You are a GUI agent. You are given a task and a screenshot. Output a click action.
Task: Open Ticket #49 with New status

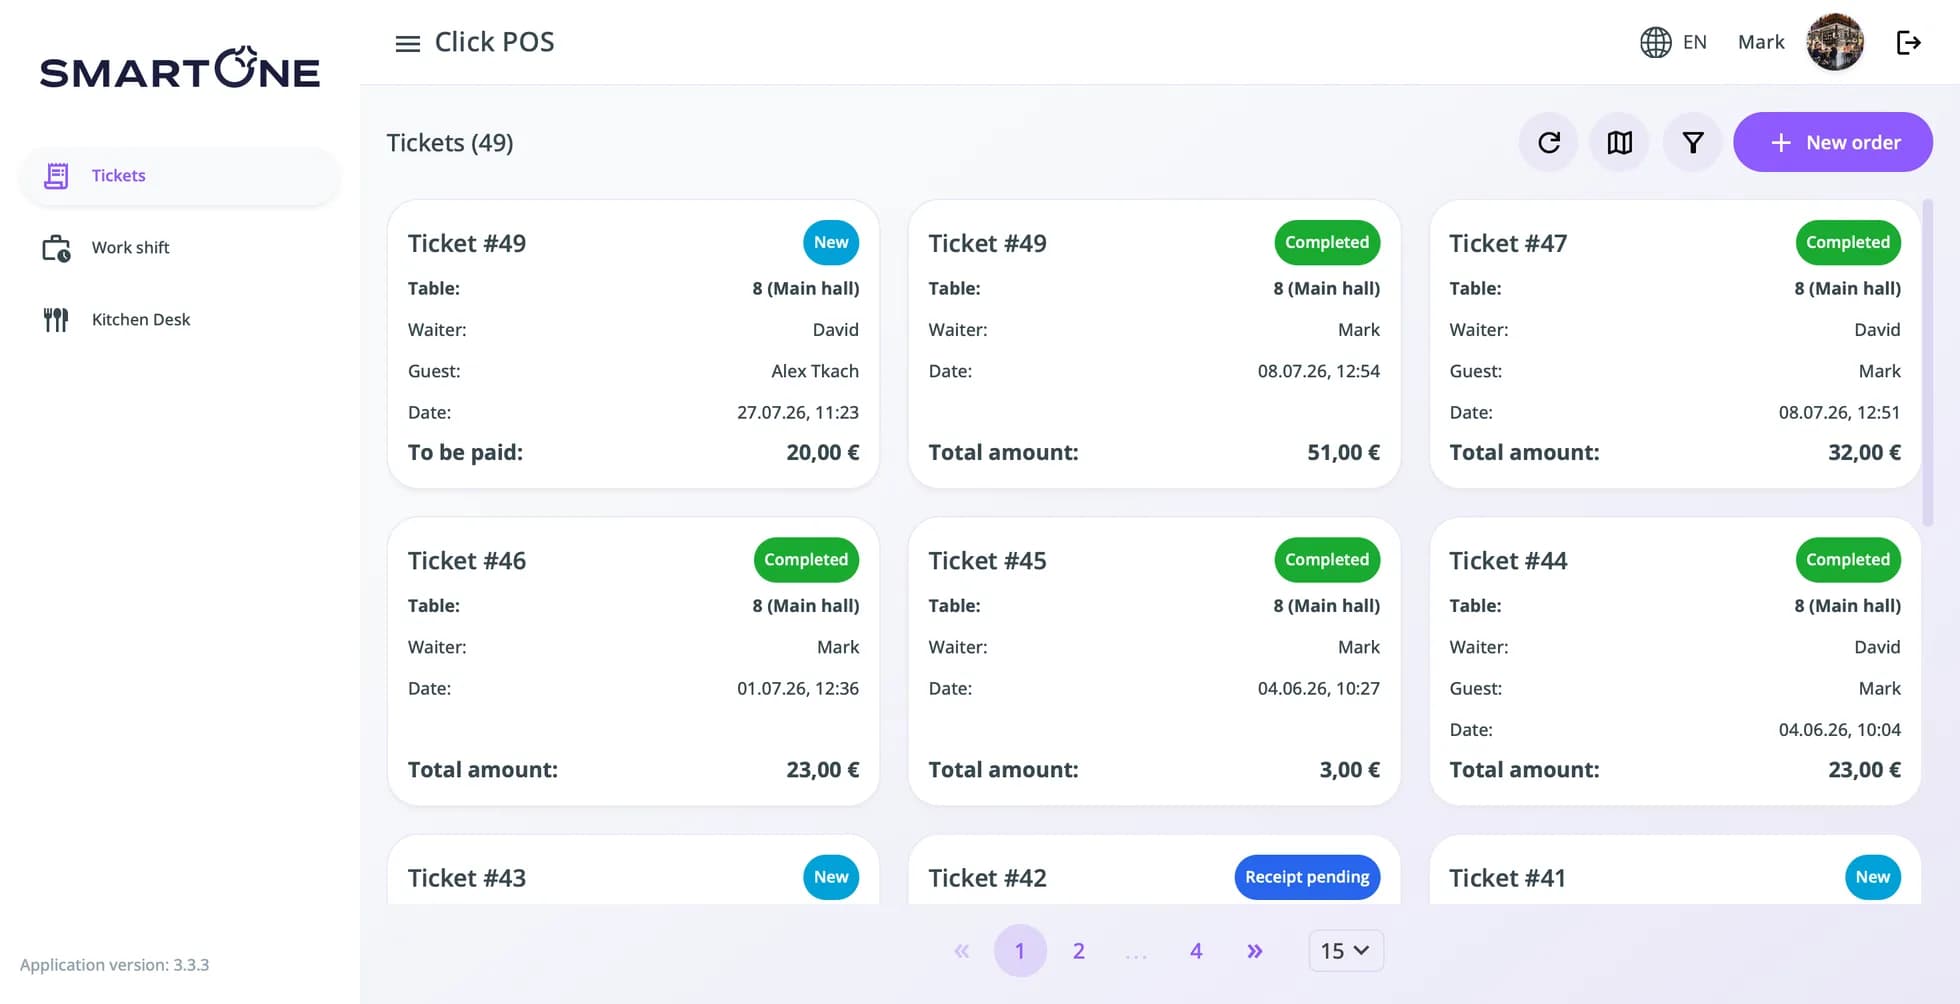click(633, 344)
